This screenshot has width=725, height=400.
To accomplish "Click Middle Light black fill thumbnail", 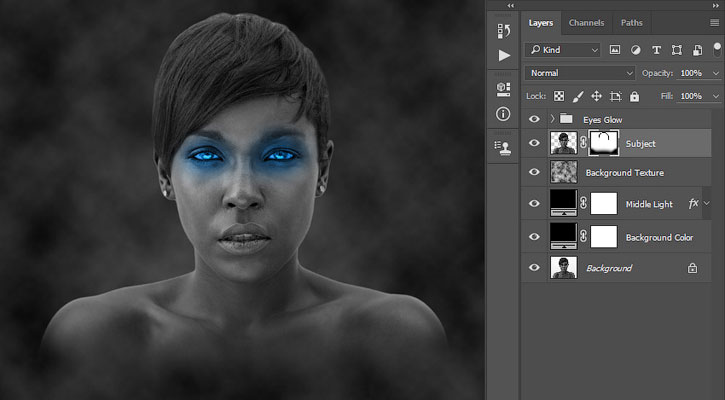I will tap(564, 203).
